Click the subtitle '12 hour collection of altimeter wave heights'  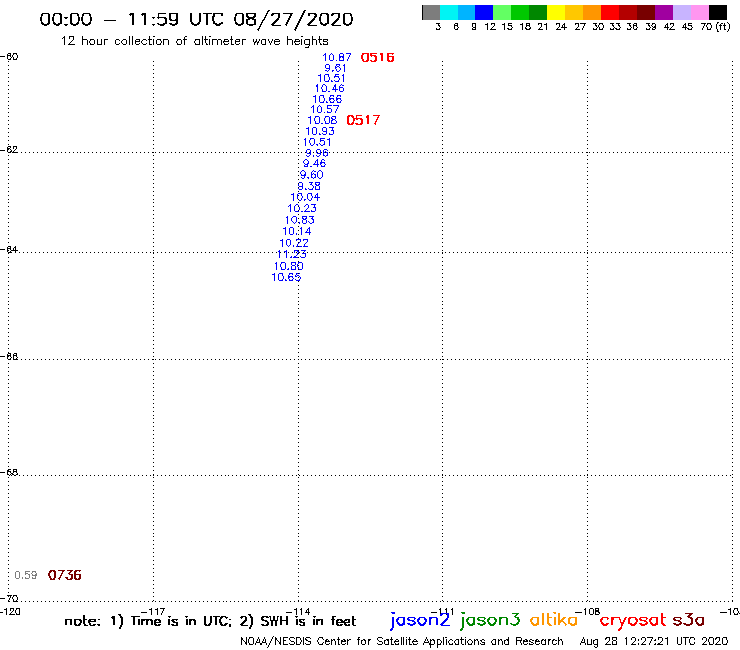194,41
